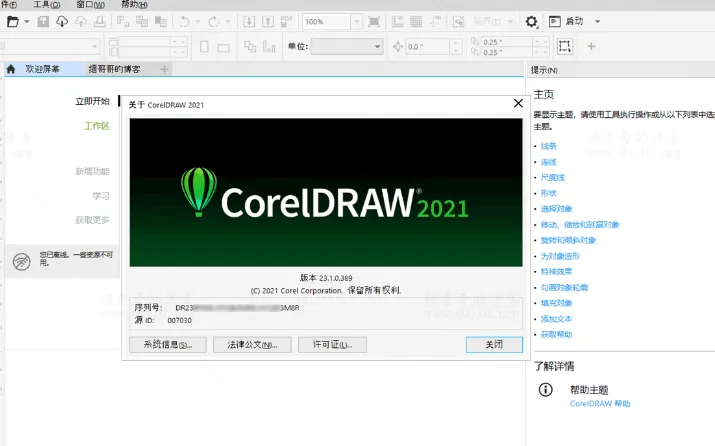Click the Export icon in toolbar
The image size is (715, 446).
(x=268, y=21)
